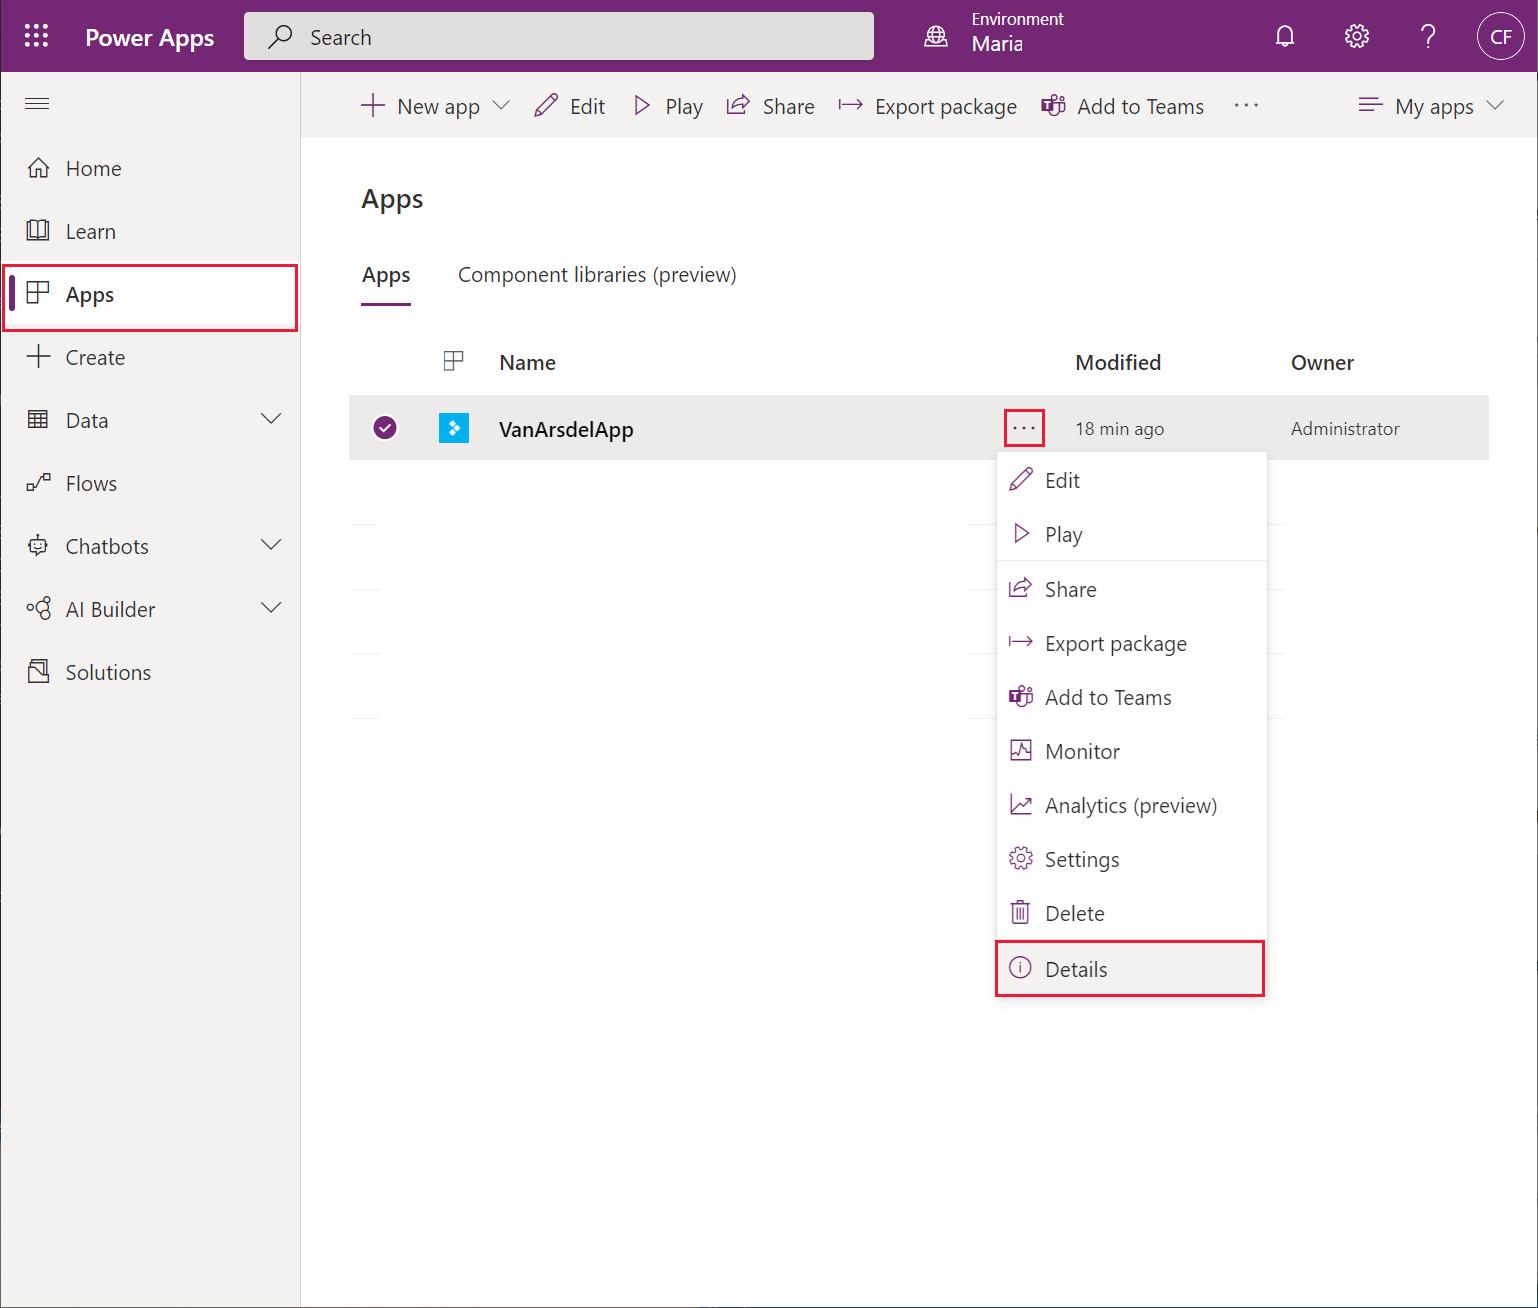This screenshot has height=1308, width=1538.
Task: Open the help question mark icon
Action: (x=1428, y=36)
